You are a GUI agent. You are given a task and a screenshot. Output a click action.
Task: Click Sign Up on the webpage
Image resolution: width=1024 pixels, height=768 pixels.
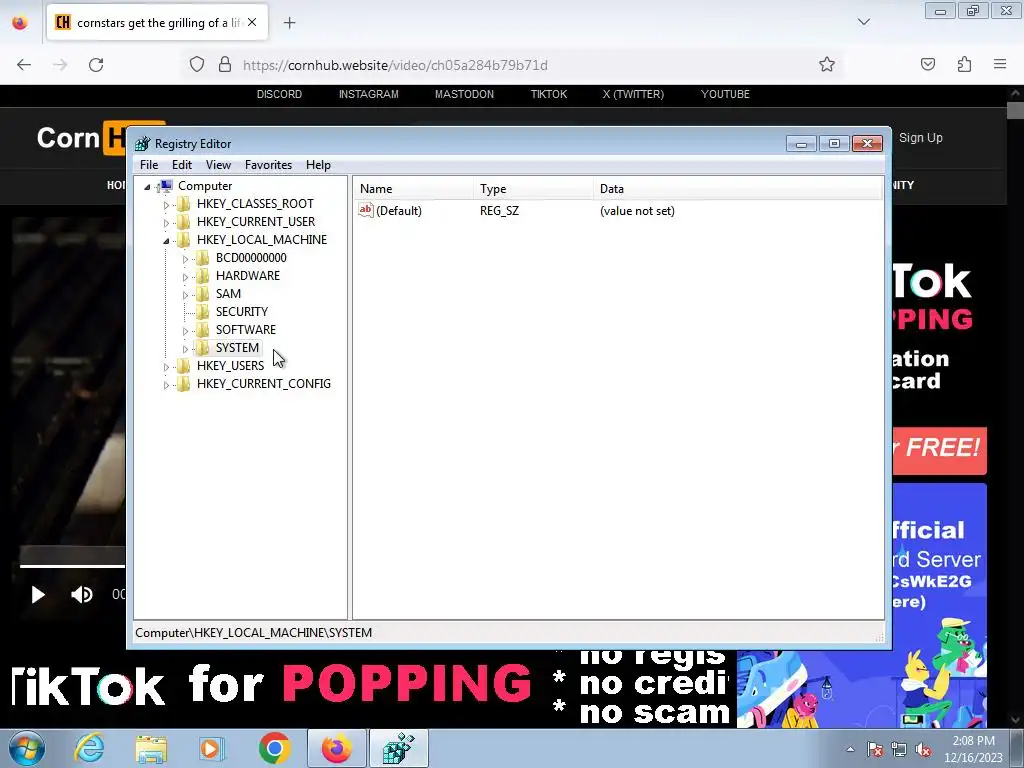tap(920, 138)
